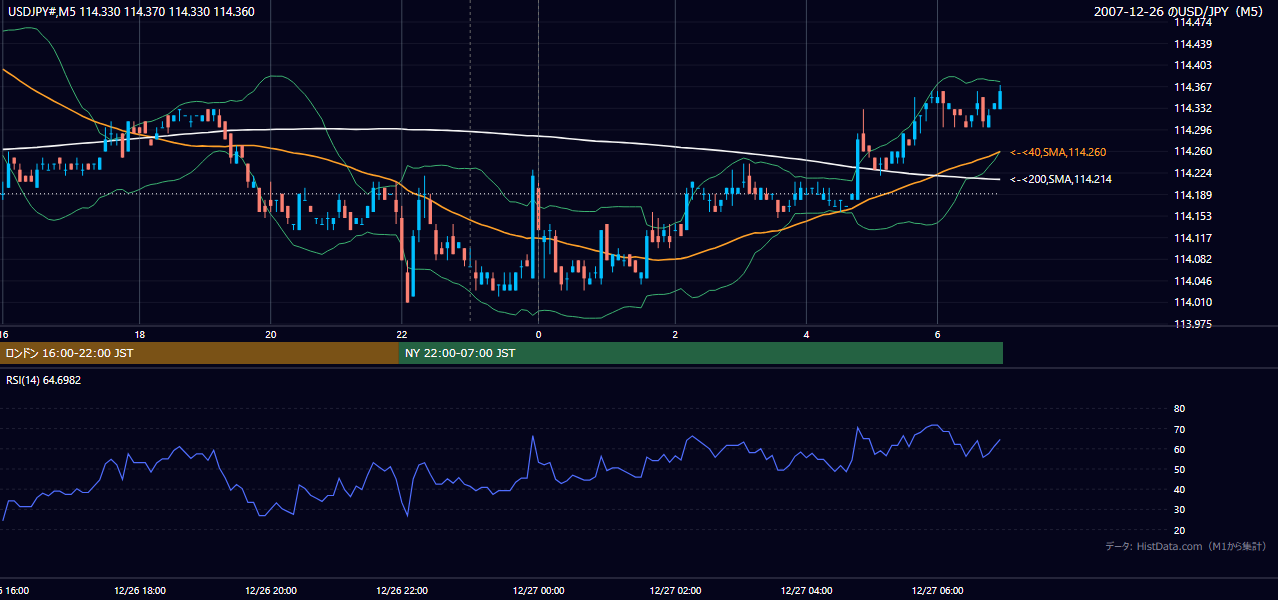Image resolution: width=1278 pixels, height=600 pixels.
Task: Click hour label 6 below the price chart
Action: click(x=937, y=334)
